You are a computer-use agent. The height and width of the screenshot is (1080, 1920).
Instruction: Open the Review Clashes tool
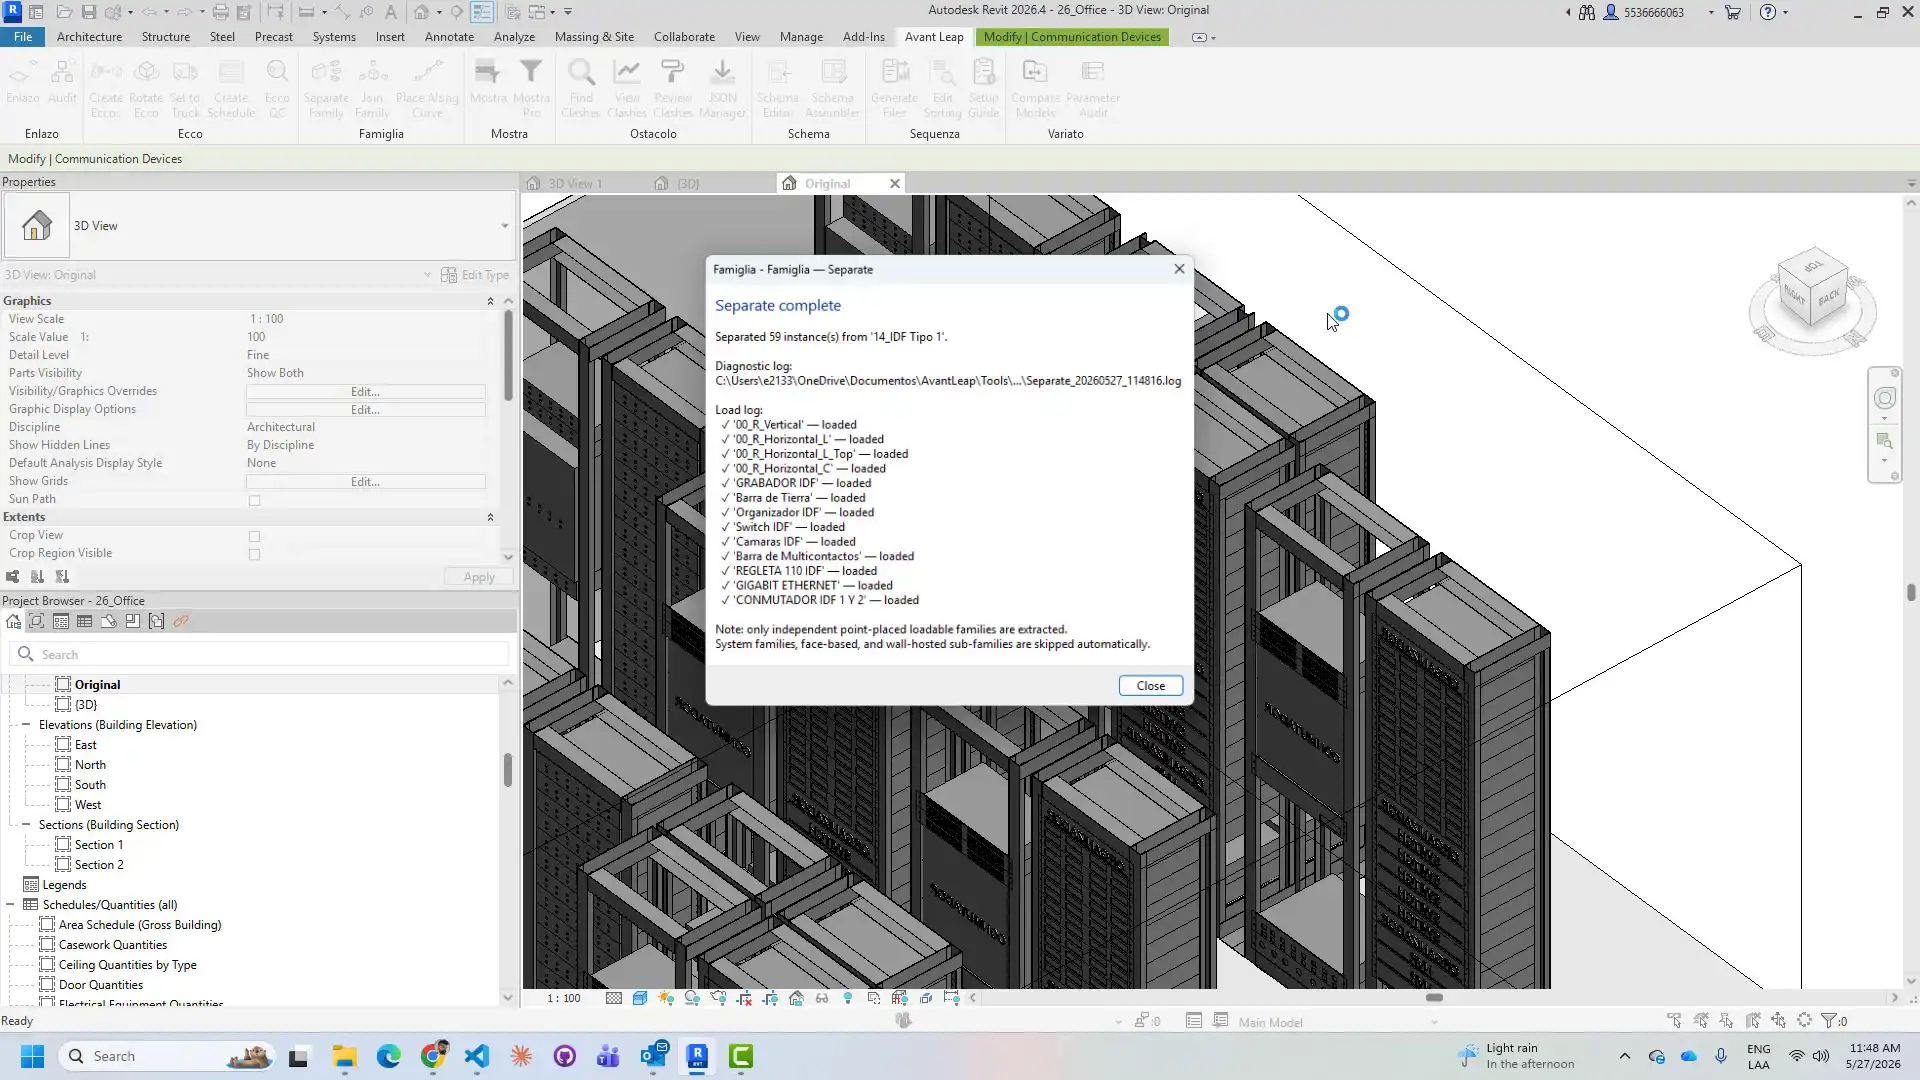673,88
